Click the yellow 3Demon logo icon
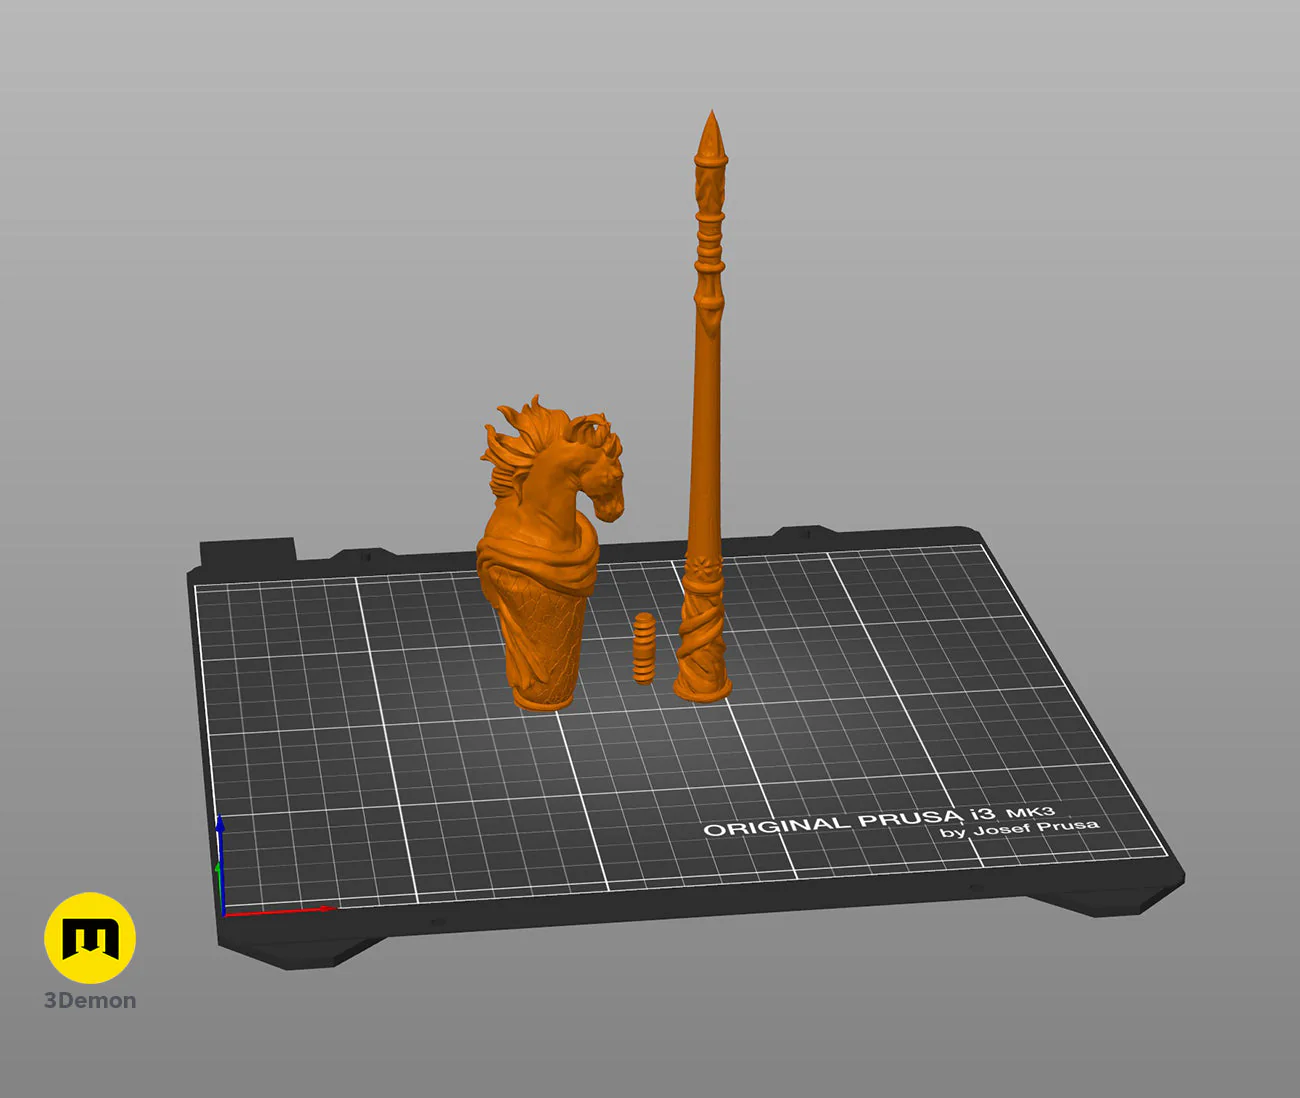The width and height of the screenshot is (1300, 1098). [x=90, y=938]
